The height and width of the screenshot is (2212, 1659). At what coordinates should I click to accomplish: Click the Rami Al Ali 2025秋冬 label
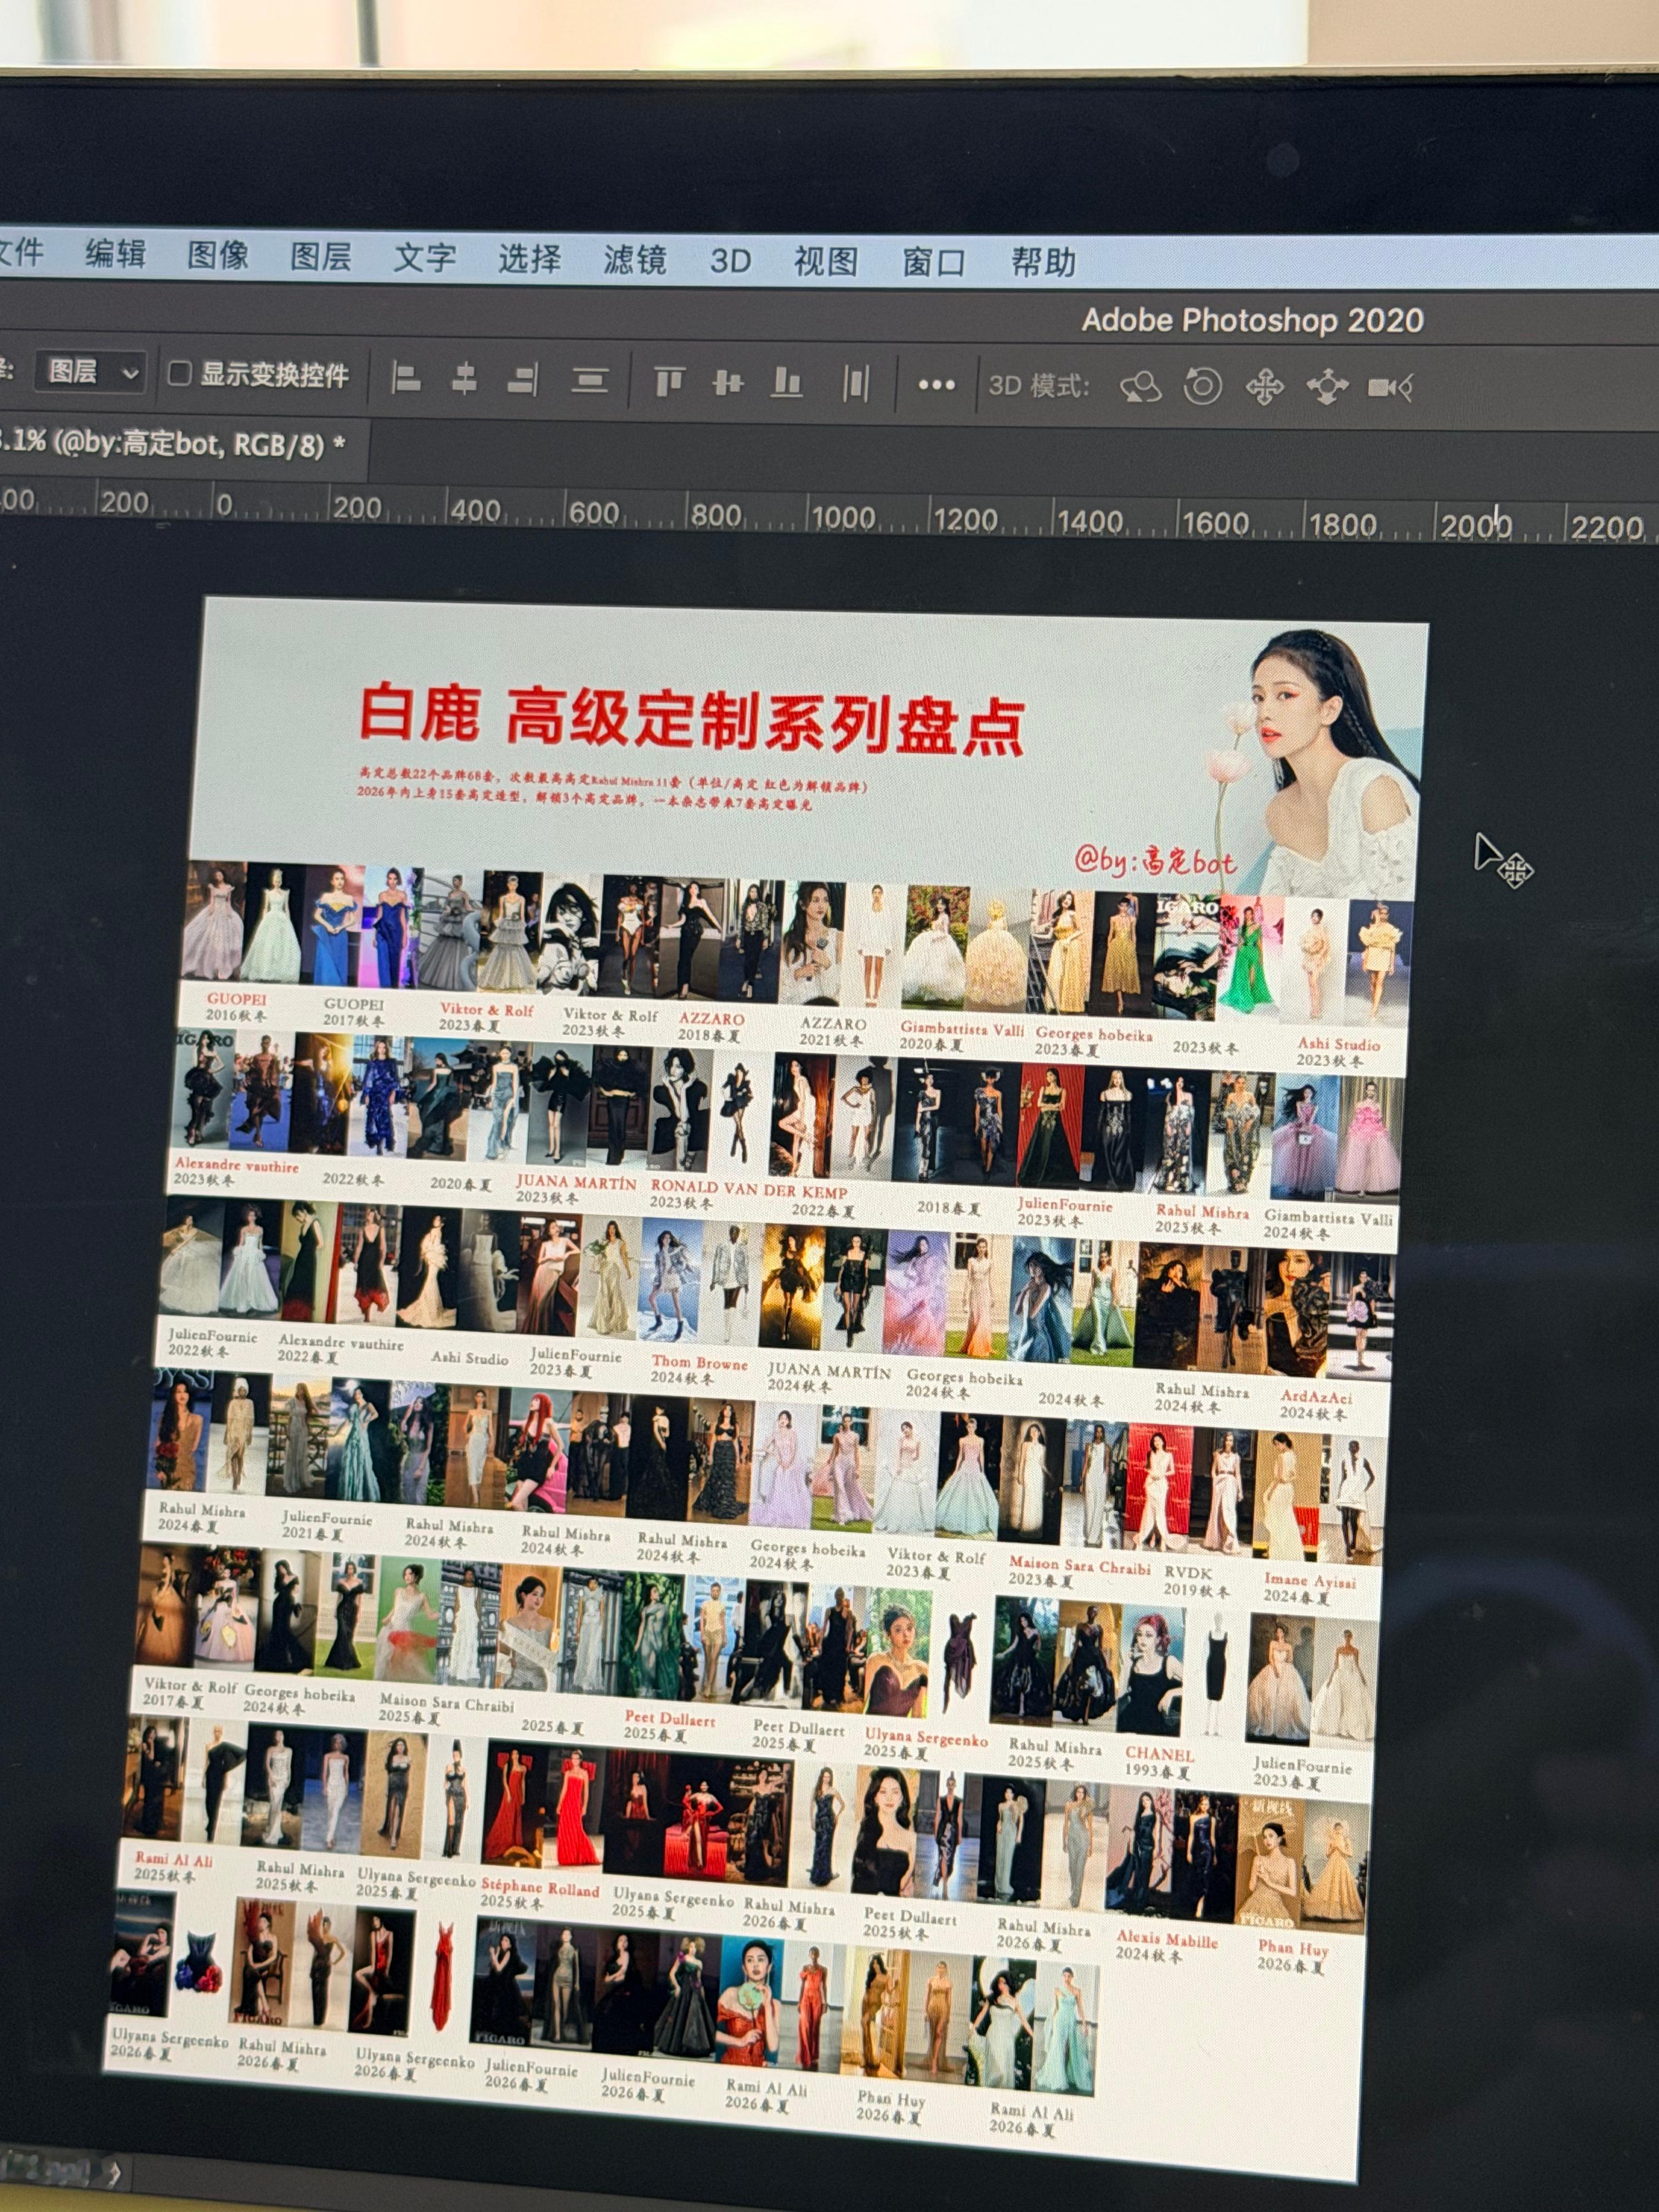pos(174,1866)
